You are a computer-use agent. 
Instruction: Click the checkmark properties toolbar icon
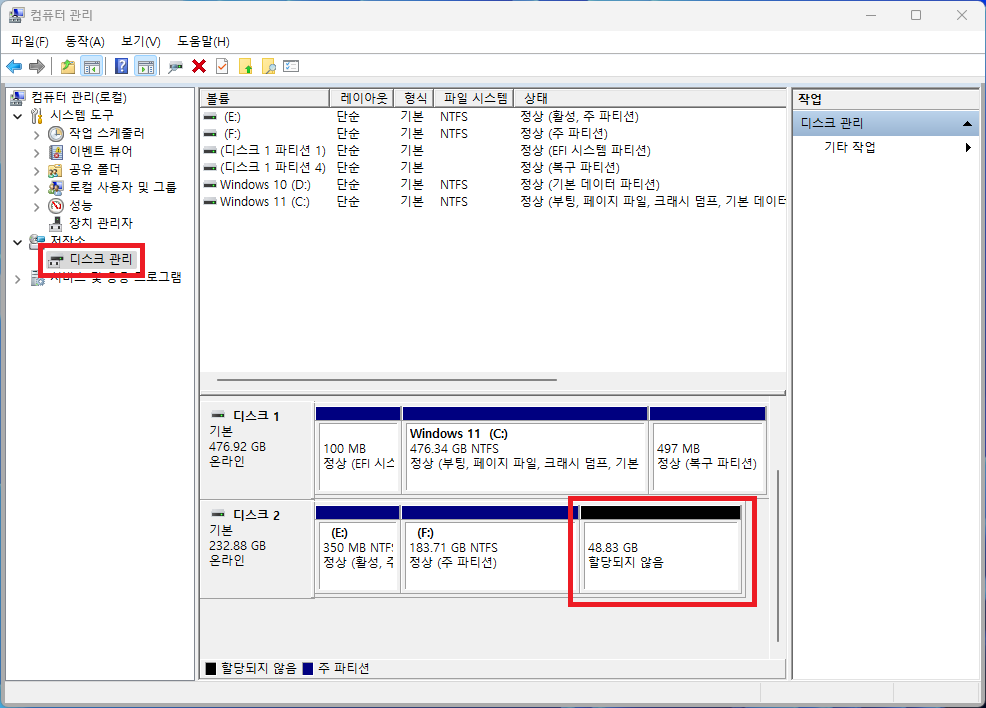[221, 65]
